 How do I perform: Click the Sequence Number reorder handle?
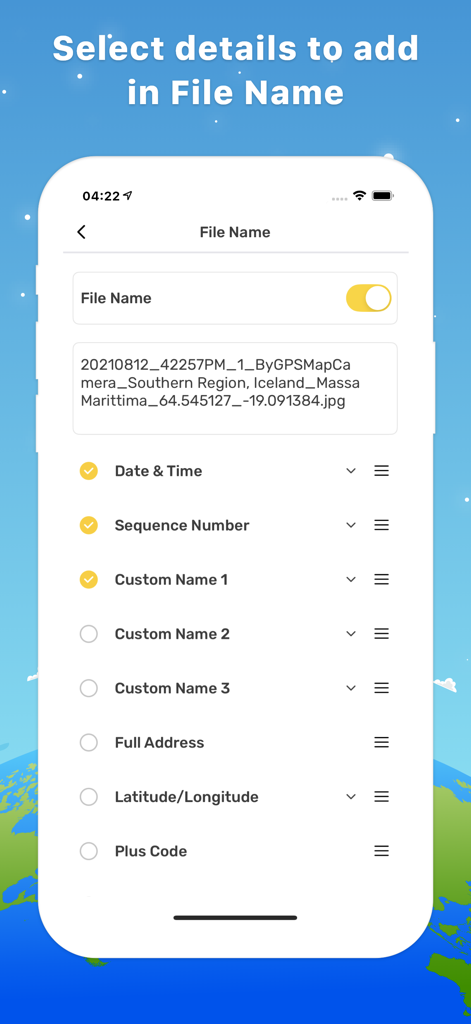(x=382, y=525)
